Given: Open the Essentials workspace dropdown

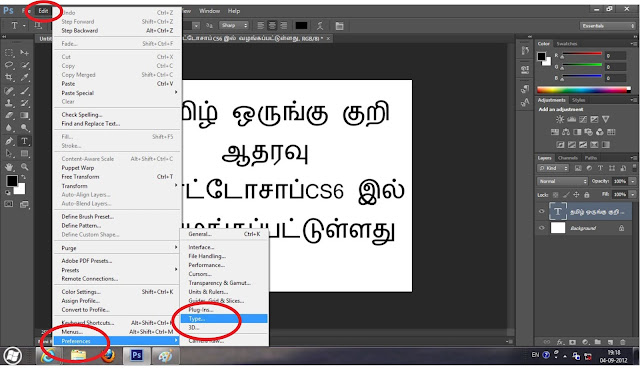Looking at the screenshot, I should (607, 26).
